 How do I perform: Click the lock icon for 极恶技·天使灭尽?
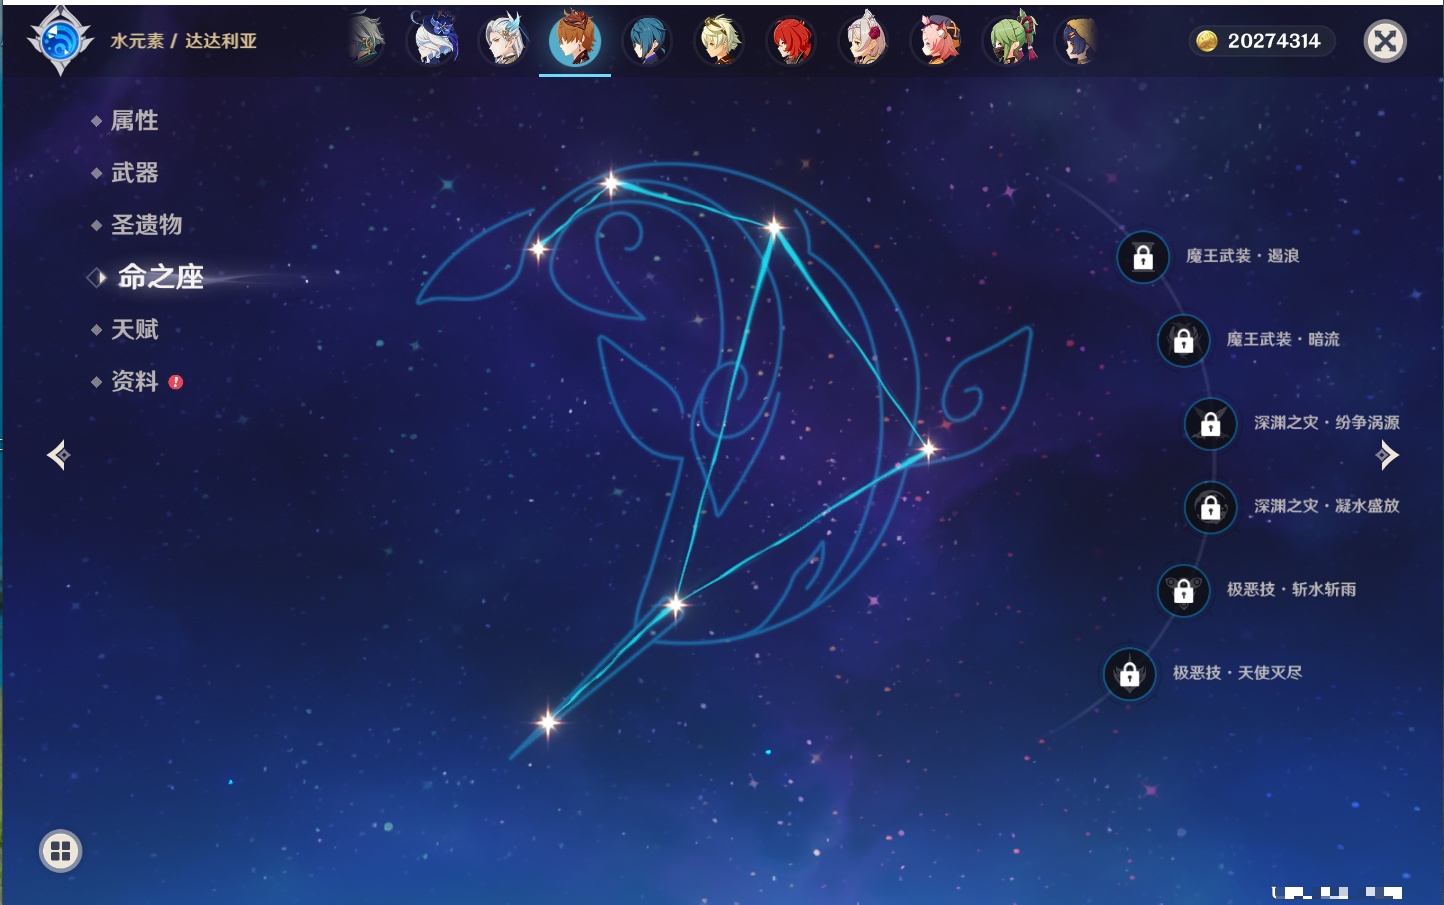1130,675
